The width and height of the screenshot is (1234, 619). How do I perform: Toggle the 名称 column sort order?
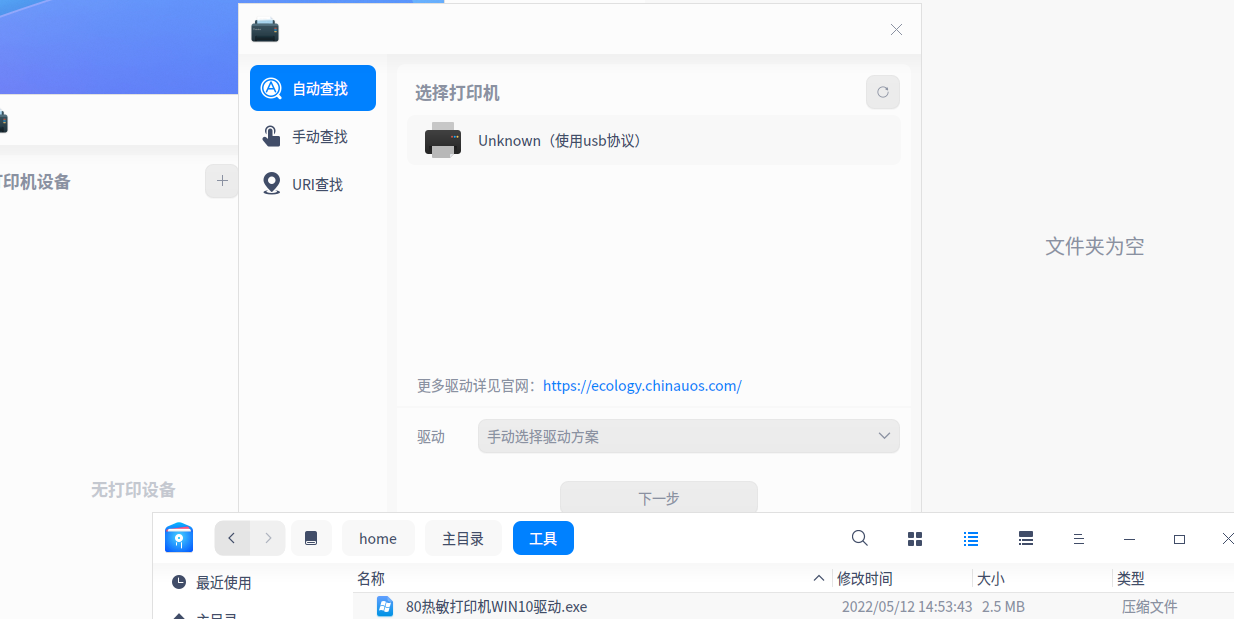[x=370, y=578]
